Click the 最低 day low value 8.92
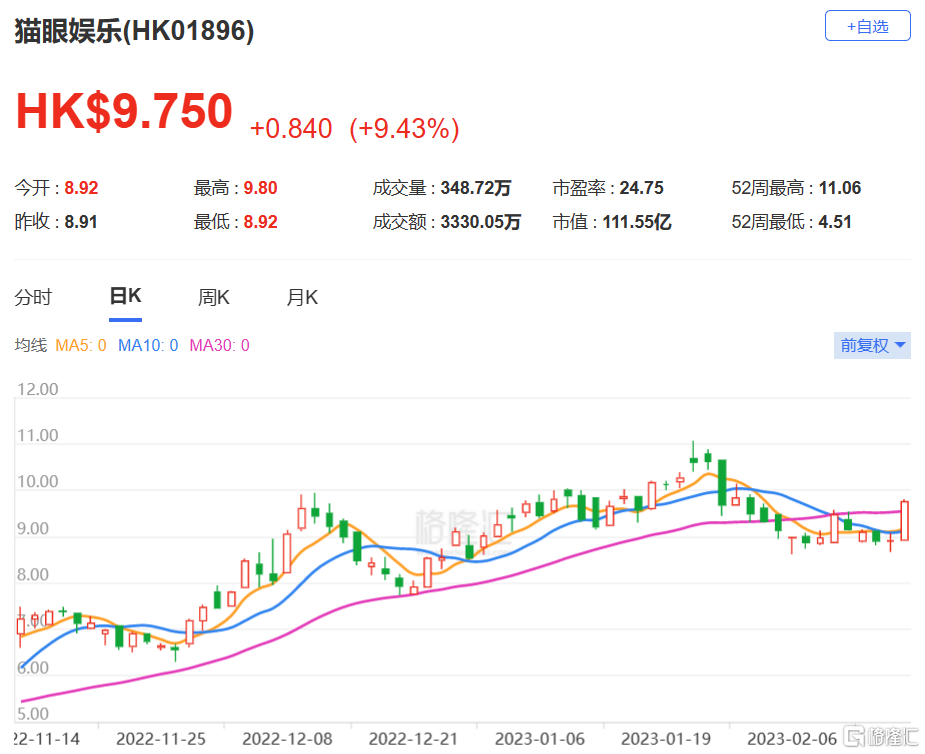The width and height of the screenshot is (925, 754). point(260,222)
